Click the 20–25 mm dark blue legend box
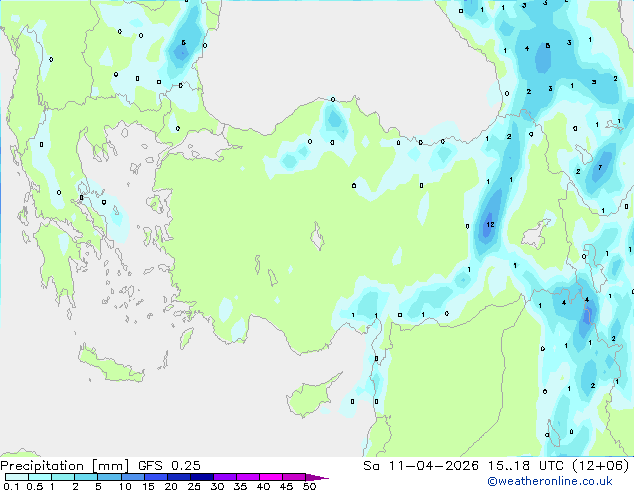This screenshot has width=634, height=490. 179,477
